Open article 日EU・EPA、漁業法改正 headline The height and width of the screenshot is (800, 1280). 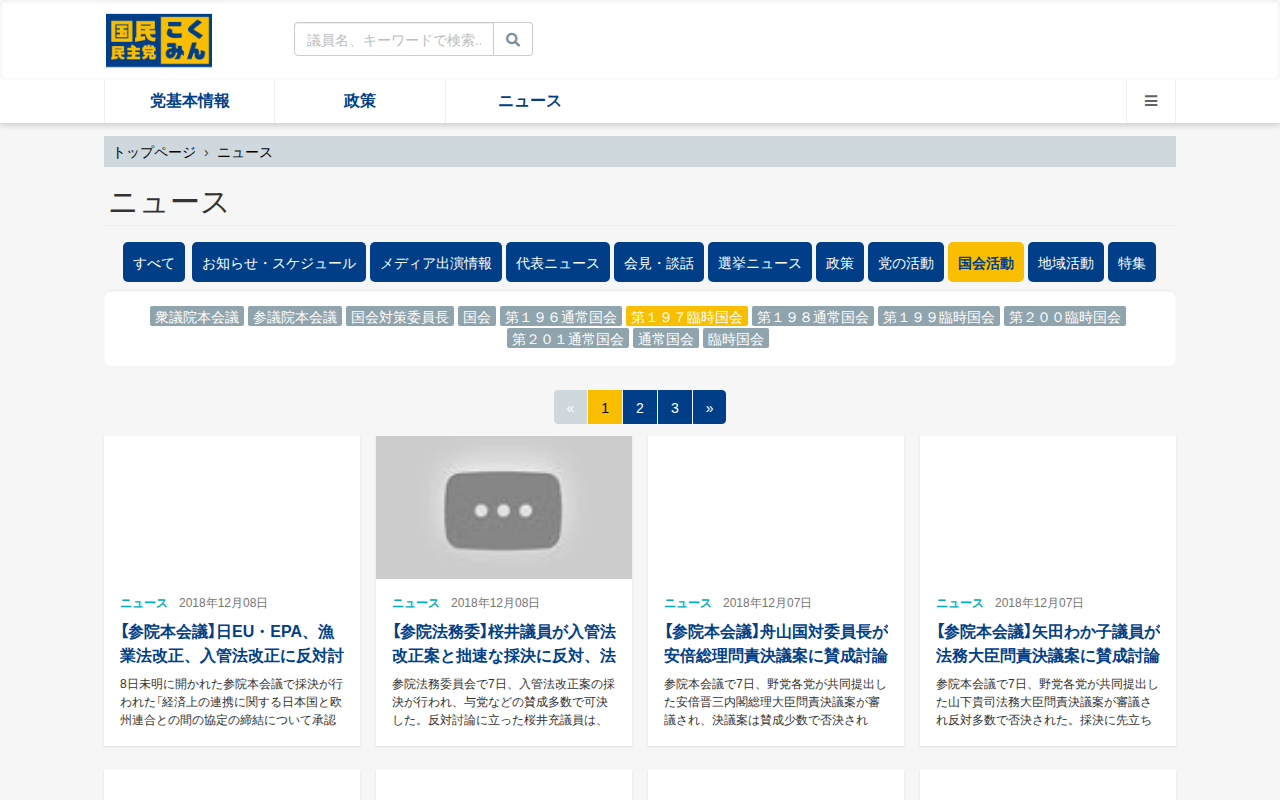(232, 644)
